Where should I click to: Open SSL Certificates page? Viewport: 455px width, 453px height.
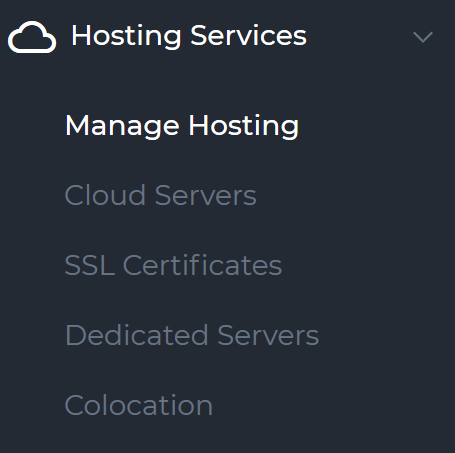pyautogui.click(x=173, y=265)
